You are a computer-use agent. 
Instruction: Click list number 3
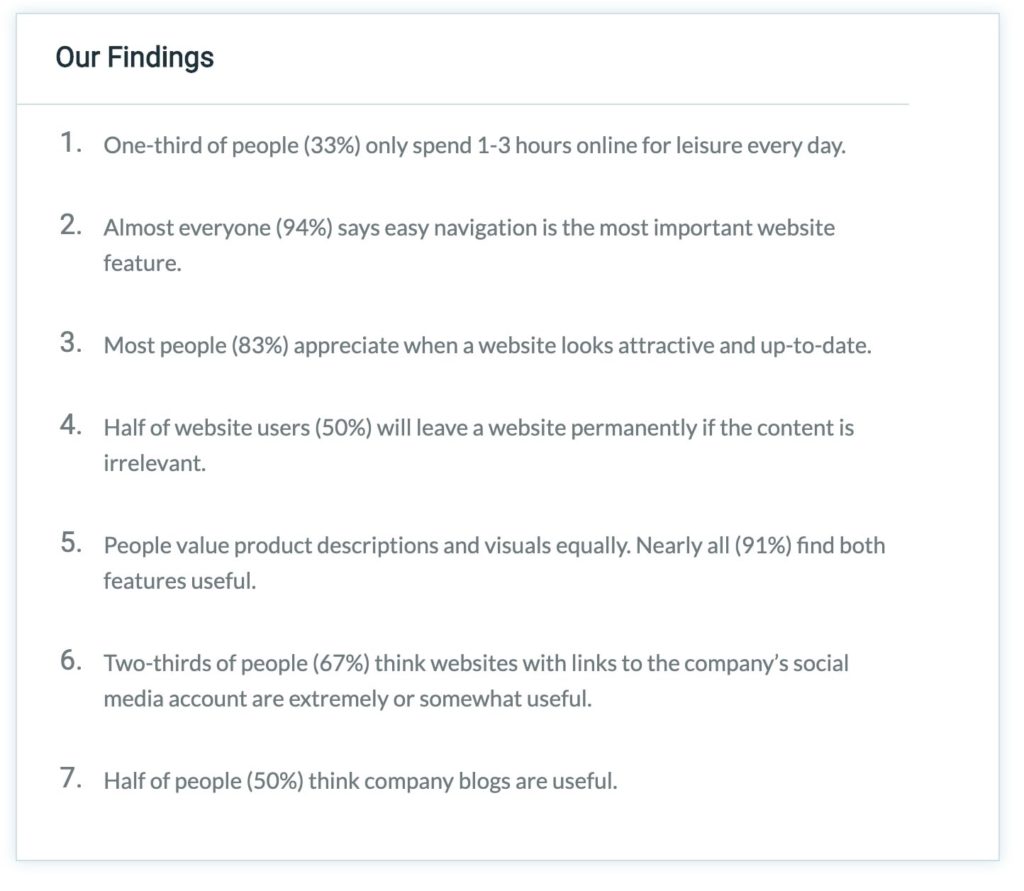(x=70, y=343)
